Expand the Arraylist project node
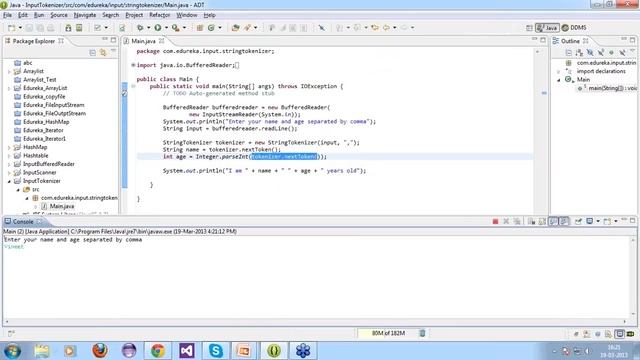 (9, 71)
